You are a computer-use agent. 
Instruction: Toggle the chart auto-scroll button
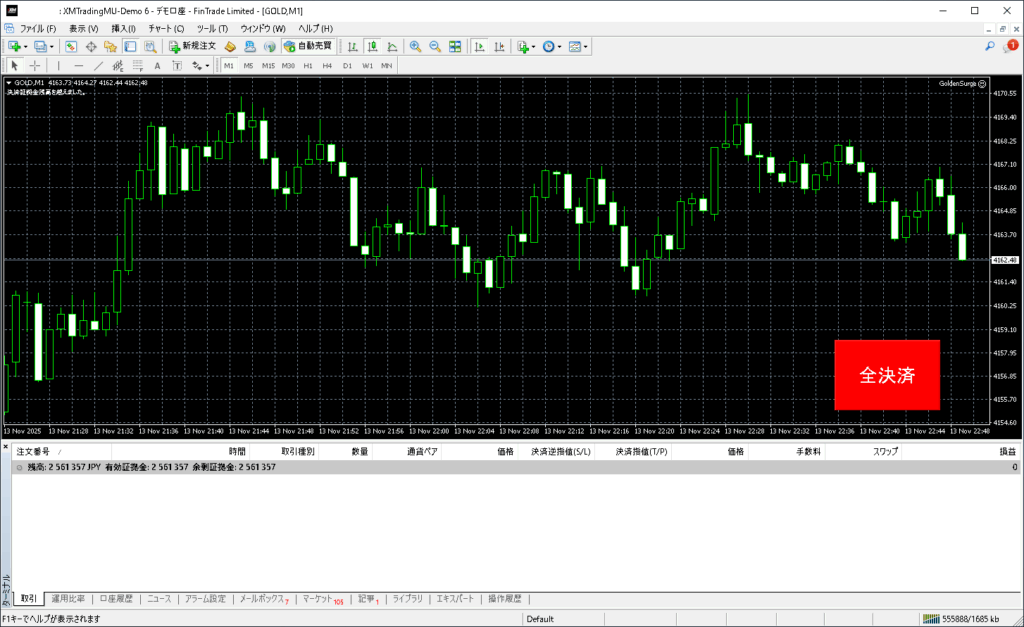(479, 46)
